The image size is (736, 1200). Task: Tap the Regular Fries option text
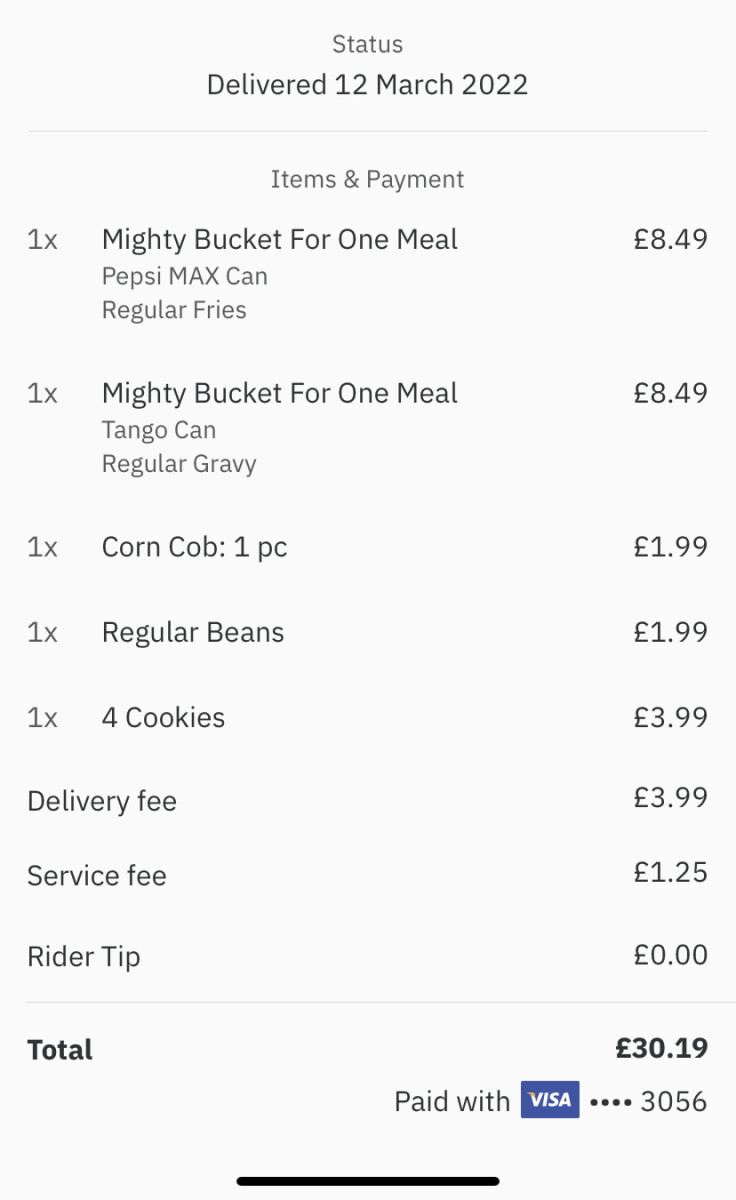coord(174,310)
